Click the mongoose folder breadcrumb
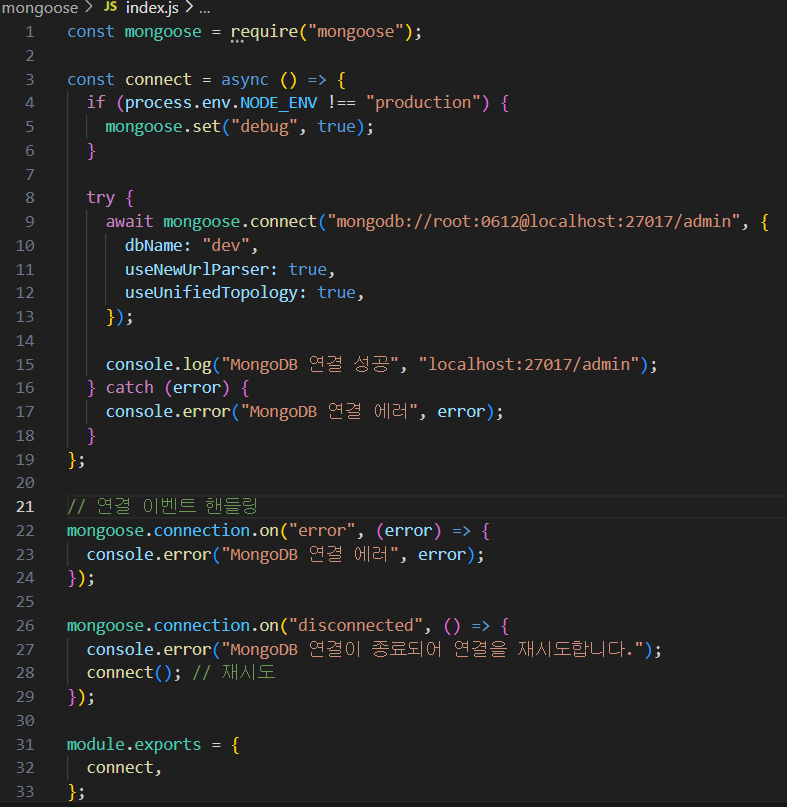The width and height of the screenshot is (787, 807). [40, 8]
